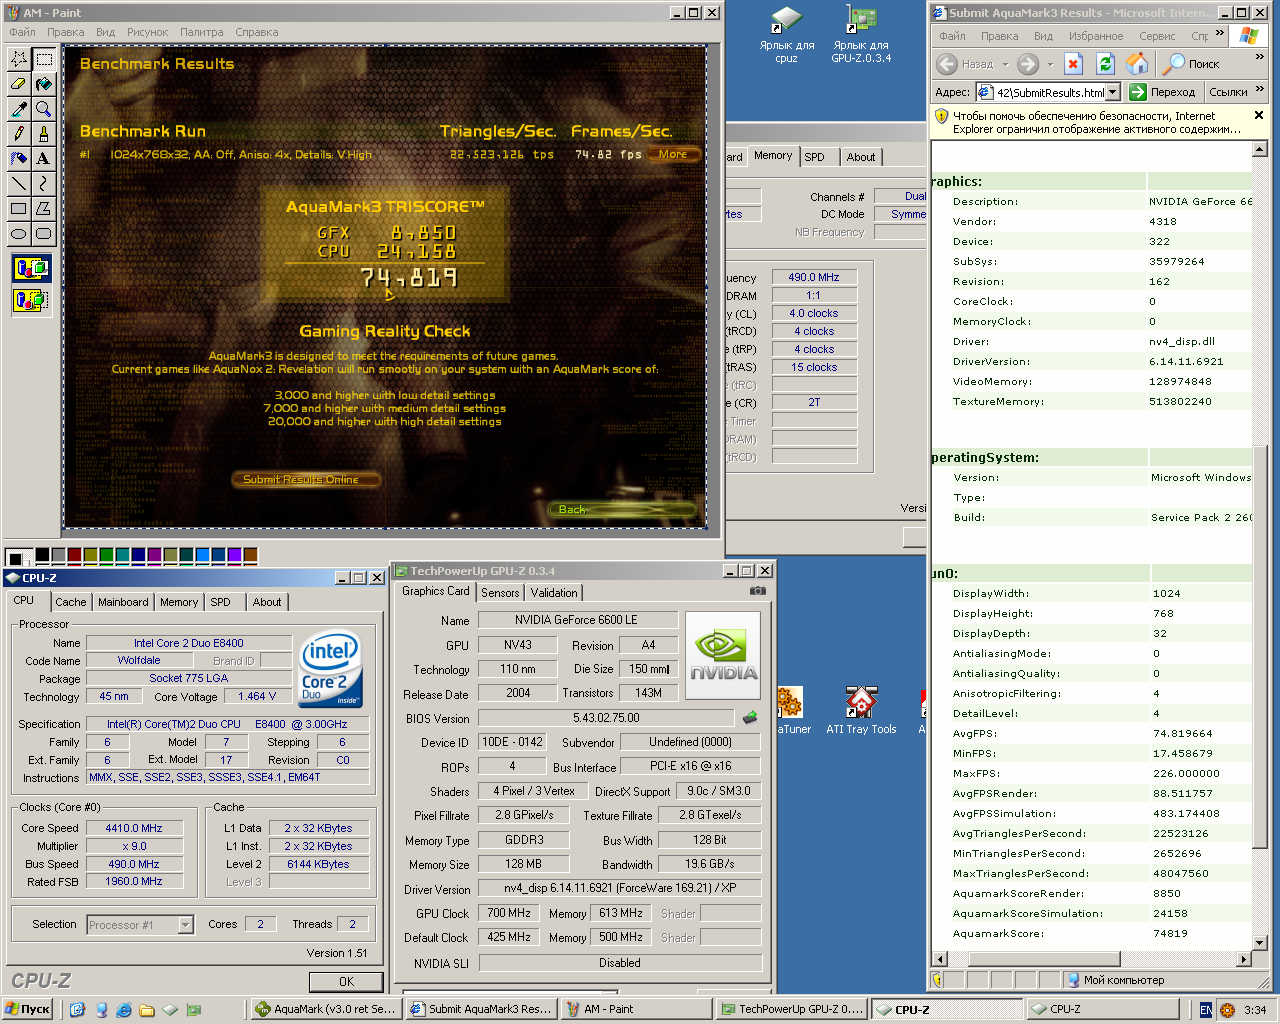
Task: Click the Home icon in Internet Explorer
Action: coord(1137,64)
